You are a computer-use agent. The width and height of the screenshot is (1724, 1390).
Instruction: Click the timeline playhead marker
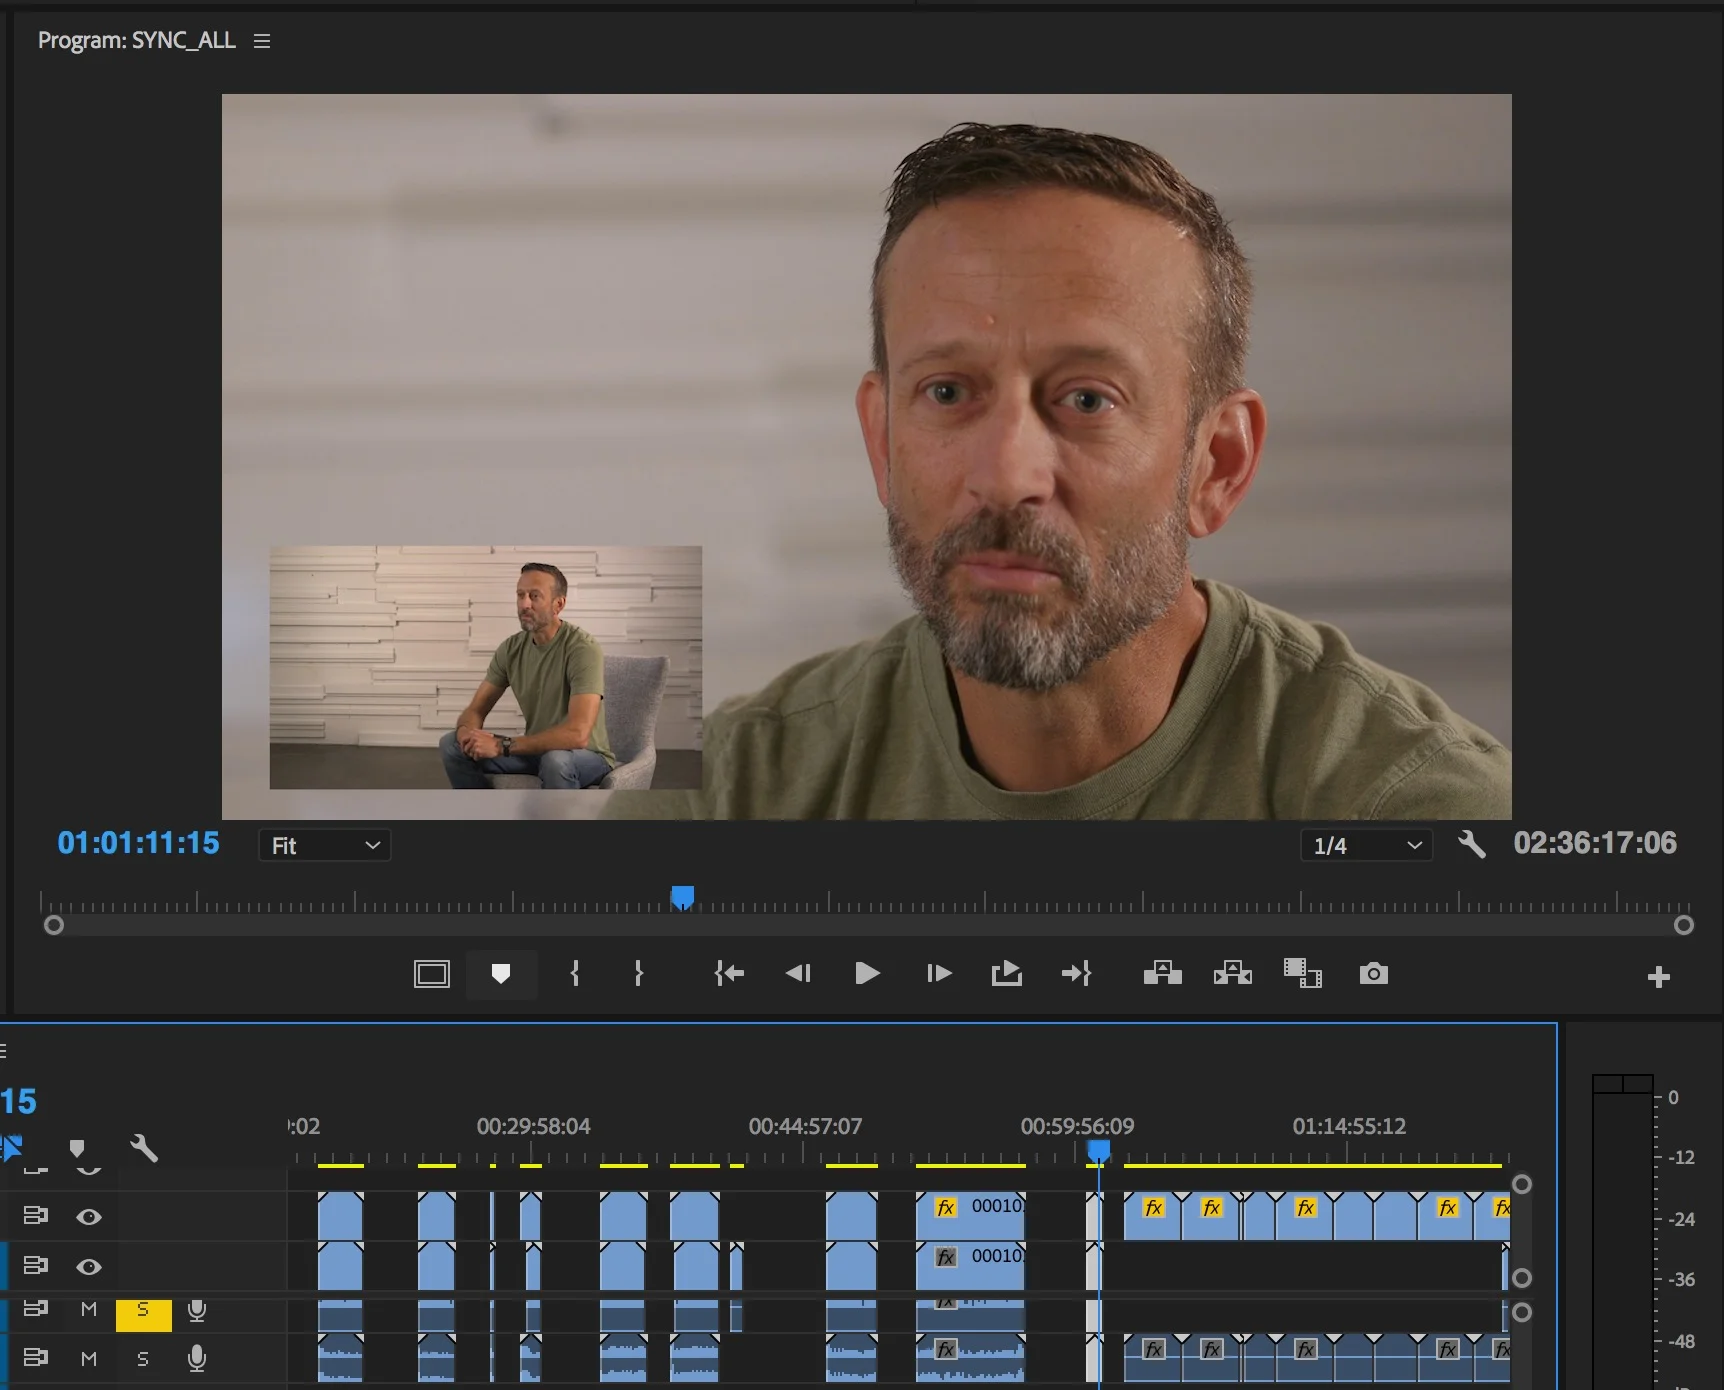(1098, 1151)
